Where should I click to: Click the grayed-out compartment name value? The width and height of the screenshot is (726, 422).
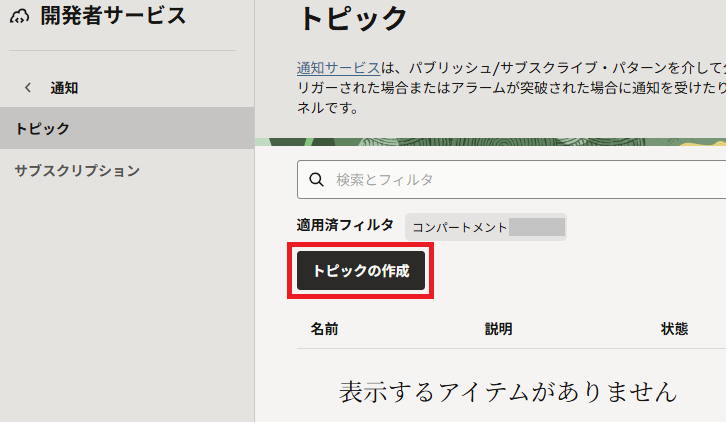[537, 227]
